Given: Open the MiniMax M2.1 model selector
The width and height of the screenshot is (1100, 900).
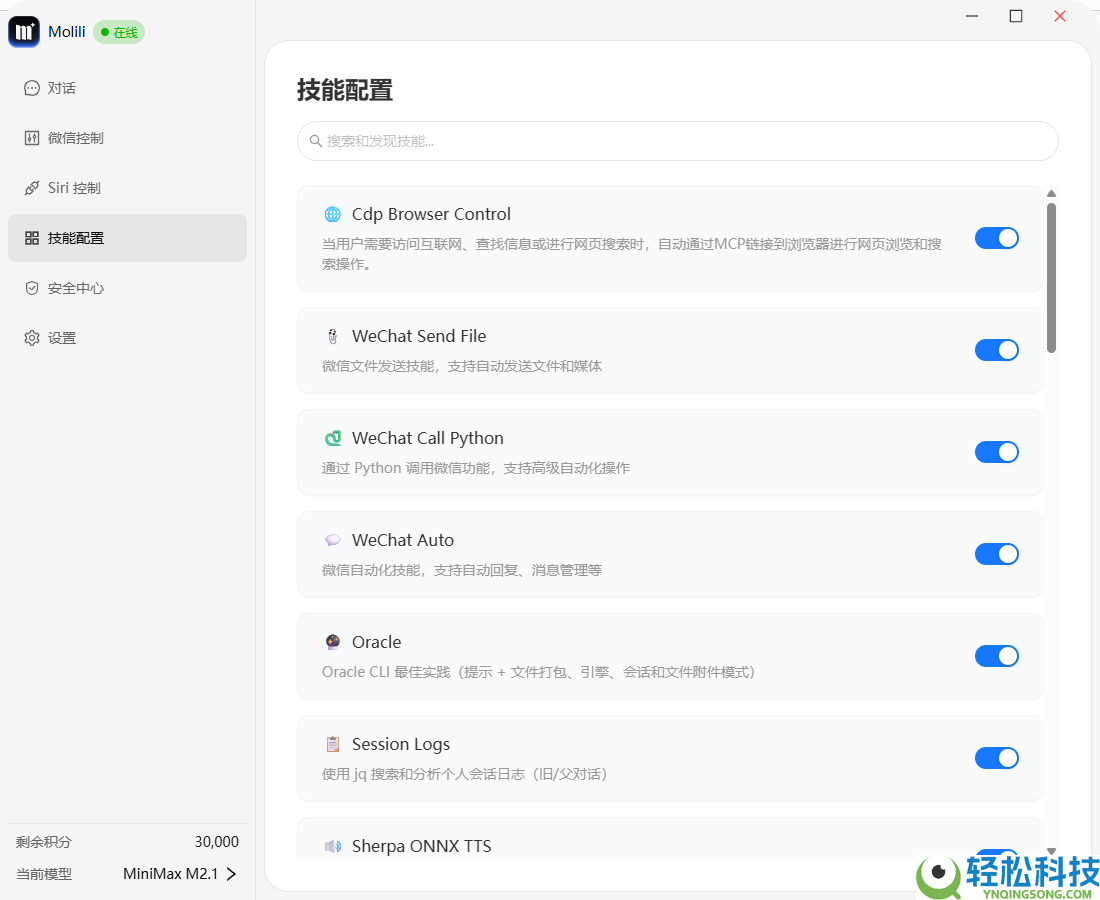Looking at the screenshot, I should tap(180, 873).
